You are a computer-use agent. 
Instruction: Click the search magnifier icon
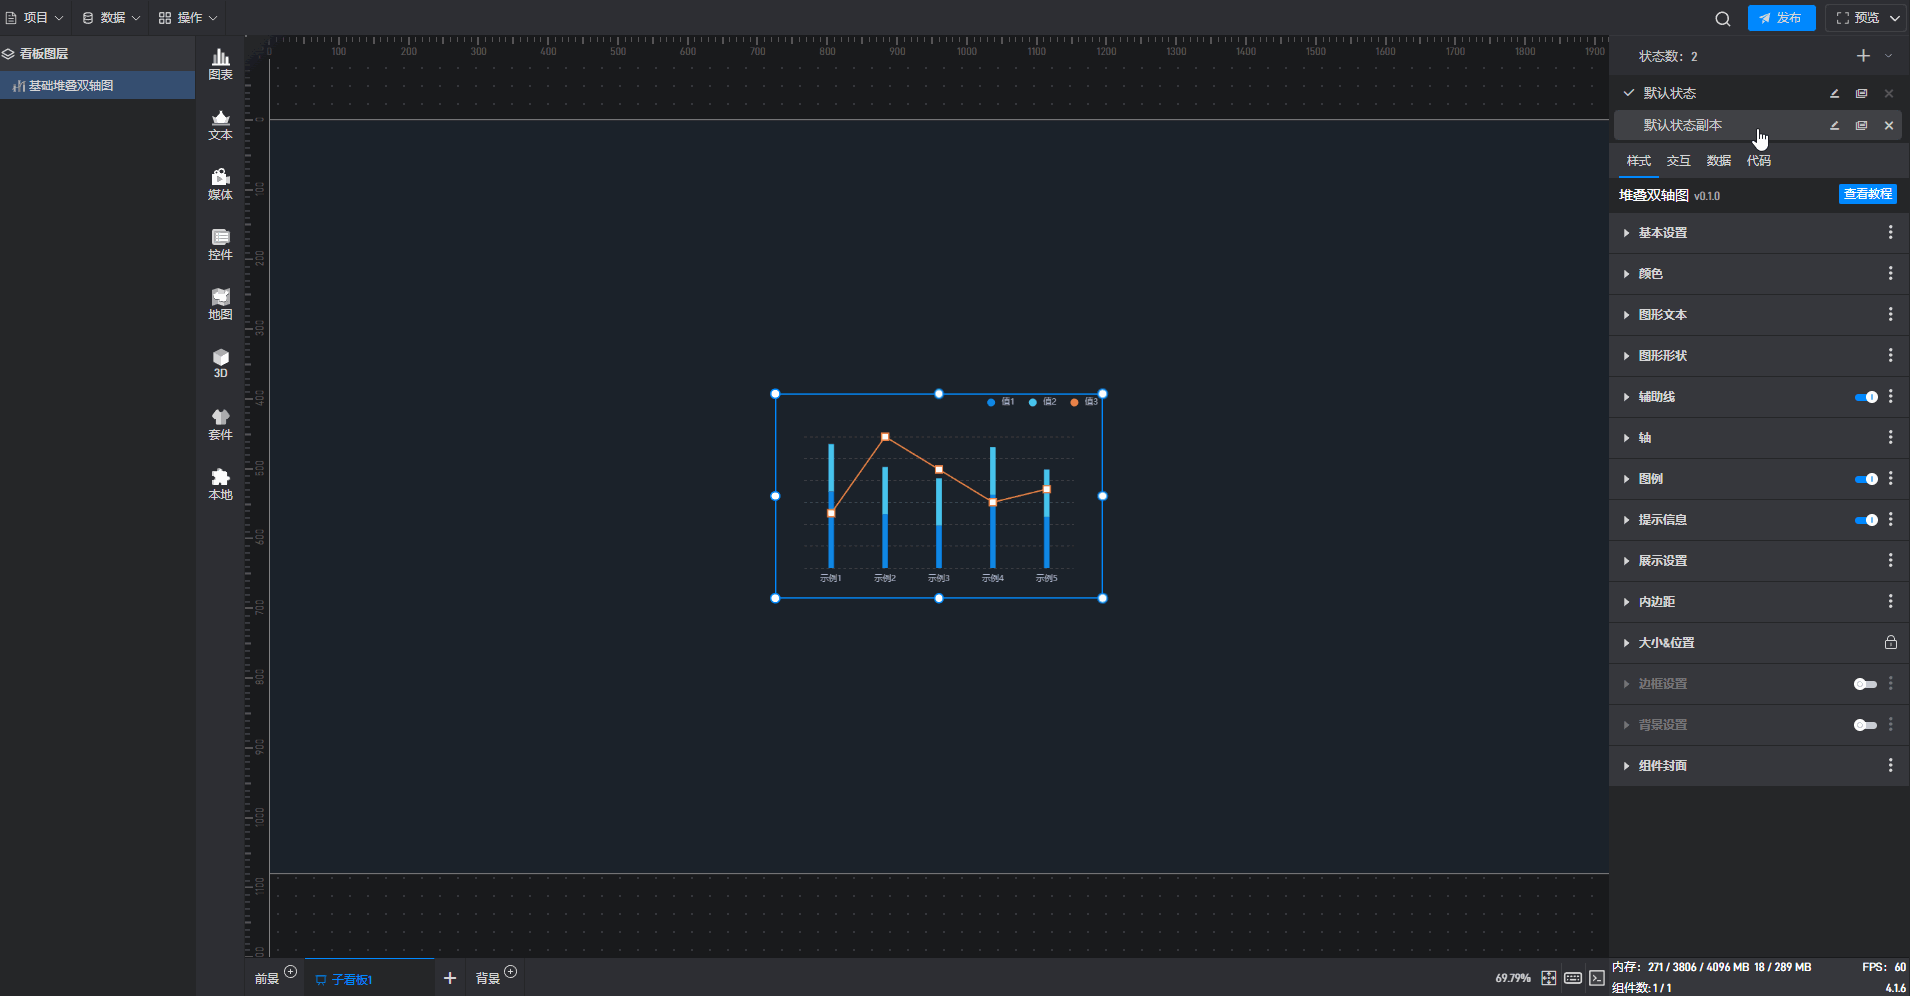click(x=1722, y=18)
